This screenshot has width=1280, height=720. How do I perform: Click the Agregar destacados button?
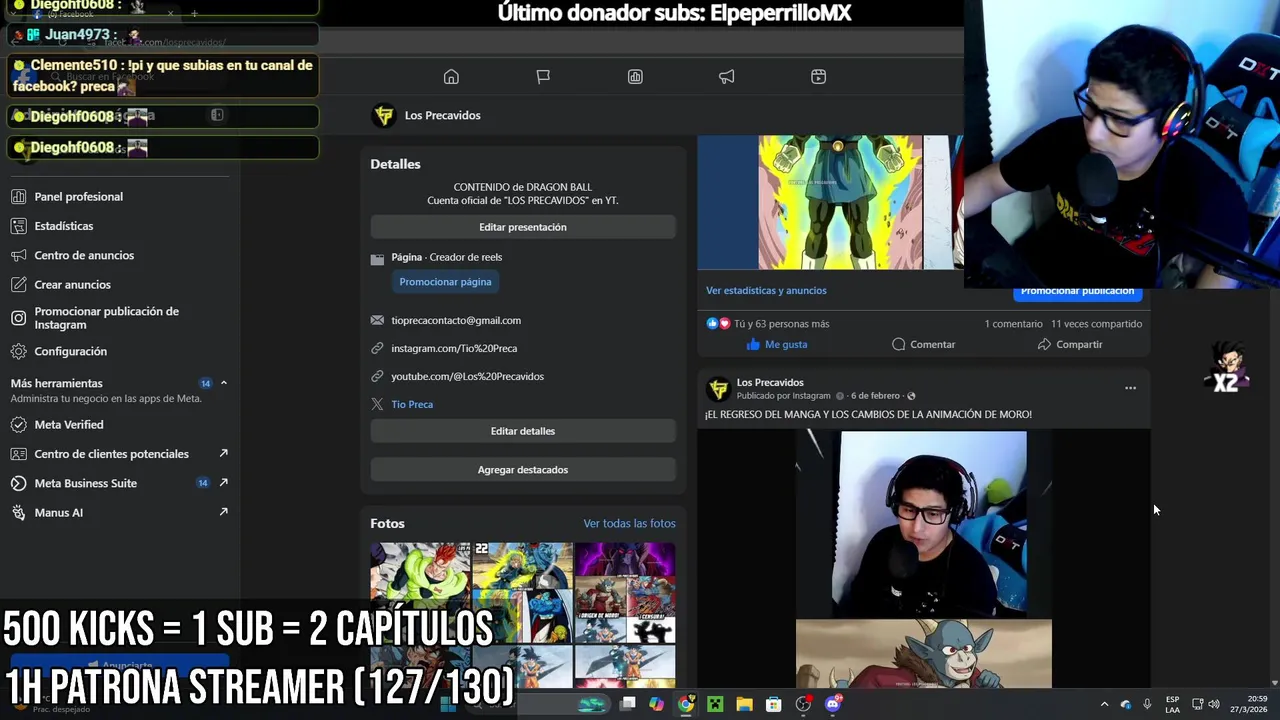click(x=523, y=470)
